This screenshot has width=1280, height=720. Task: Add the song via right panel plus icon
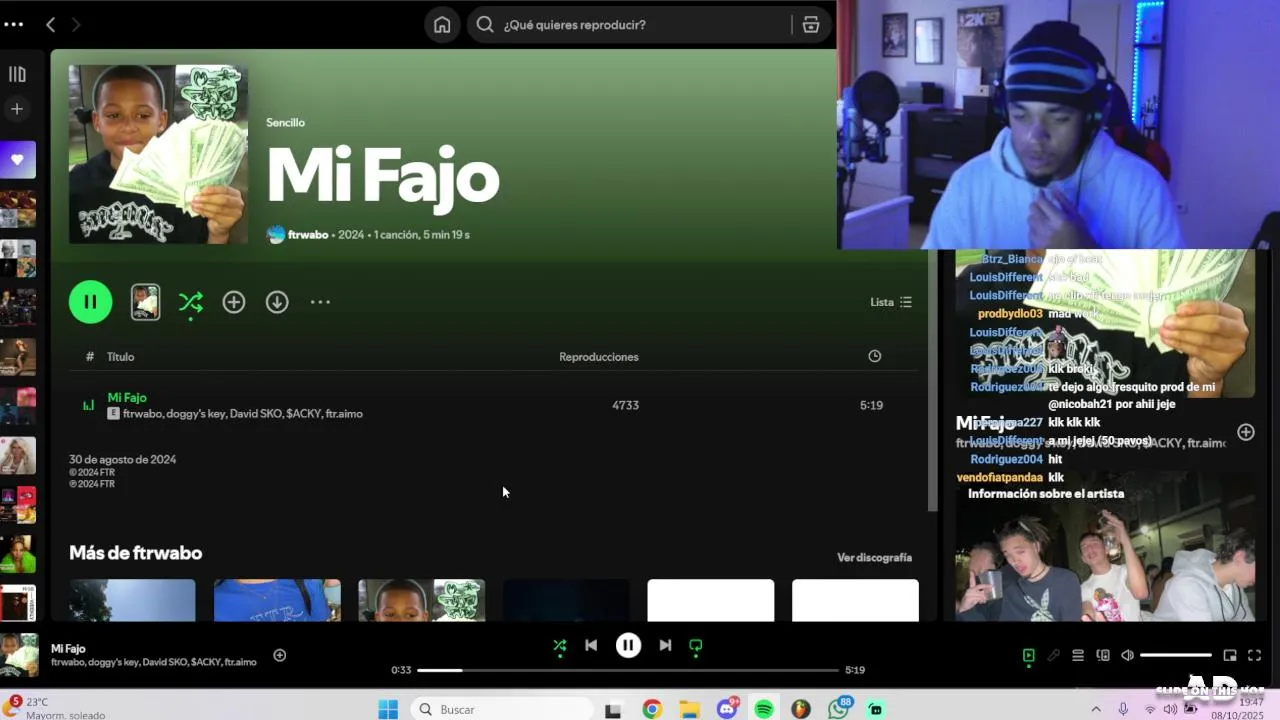point(1246,432)
